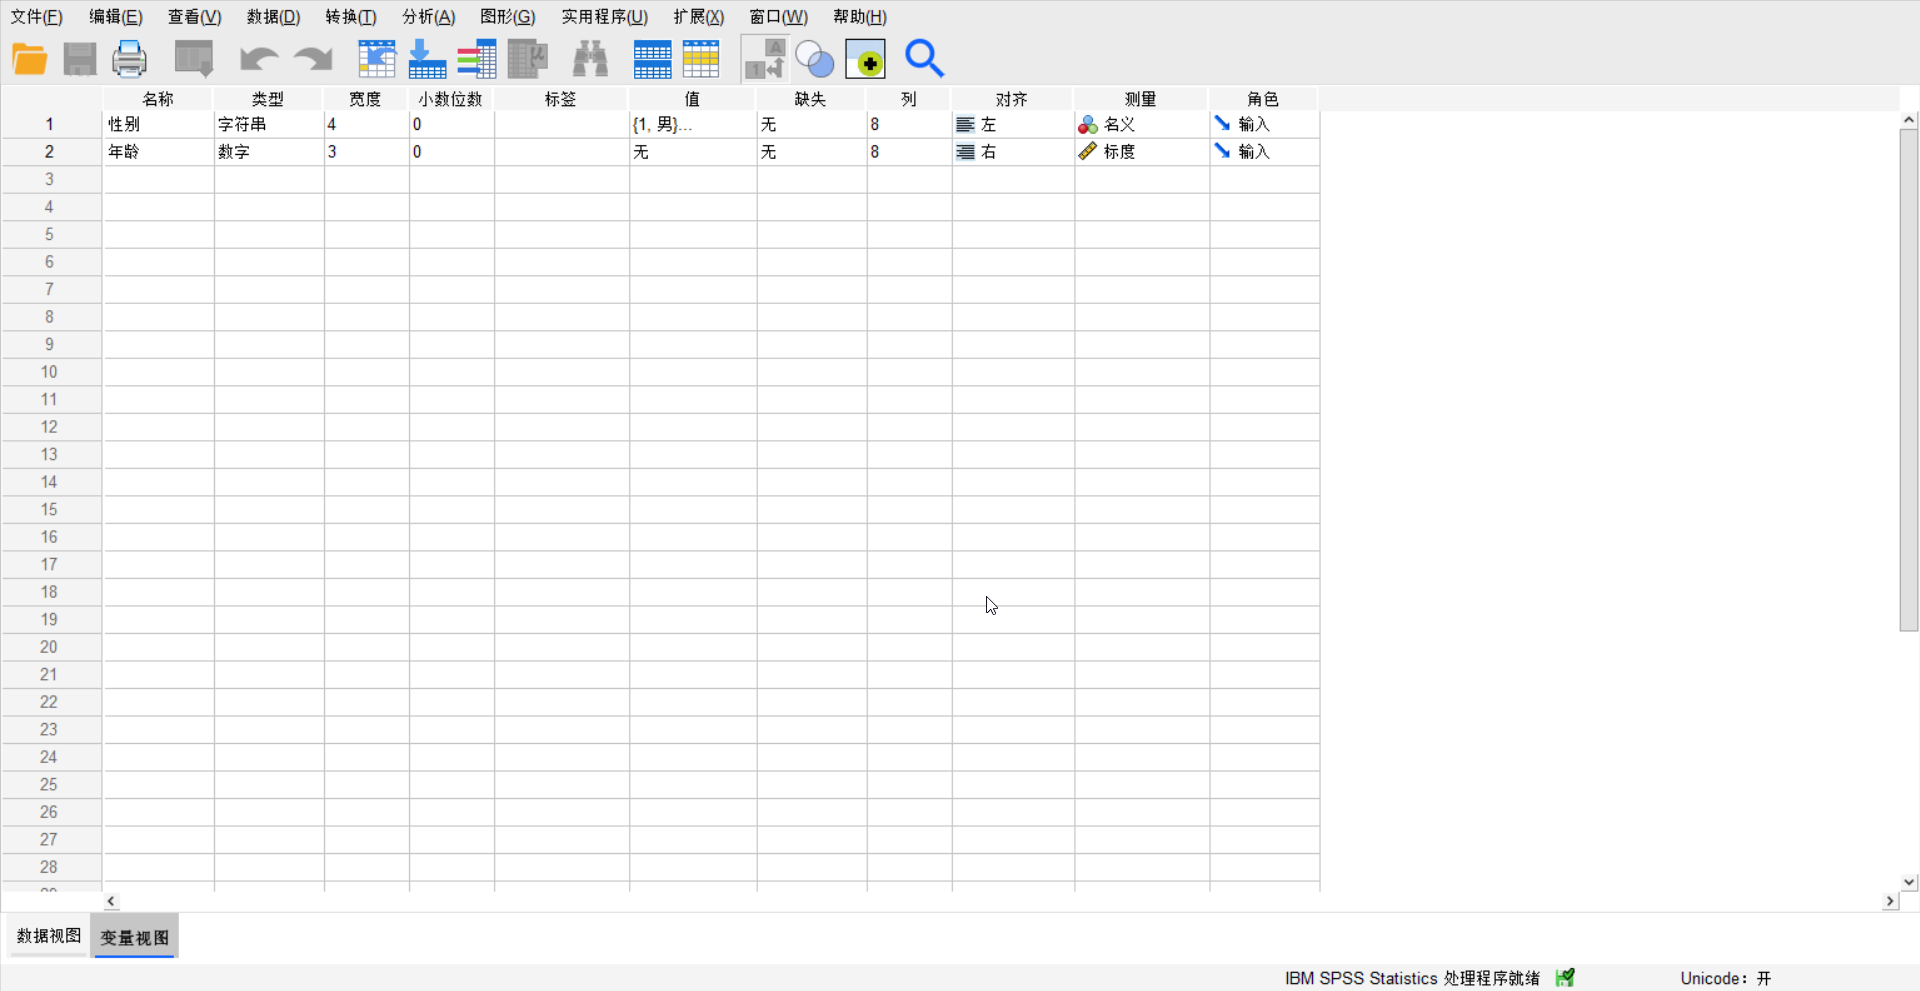Click the 值 column header

tap(692, 99)
